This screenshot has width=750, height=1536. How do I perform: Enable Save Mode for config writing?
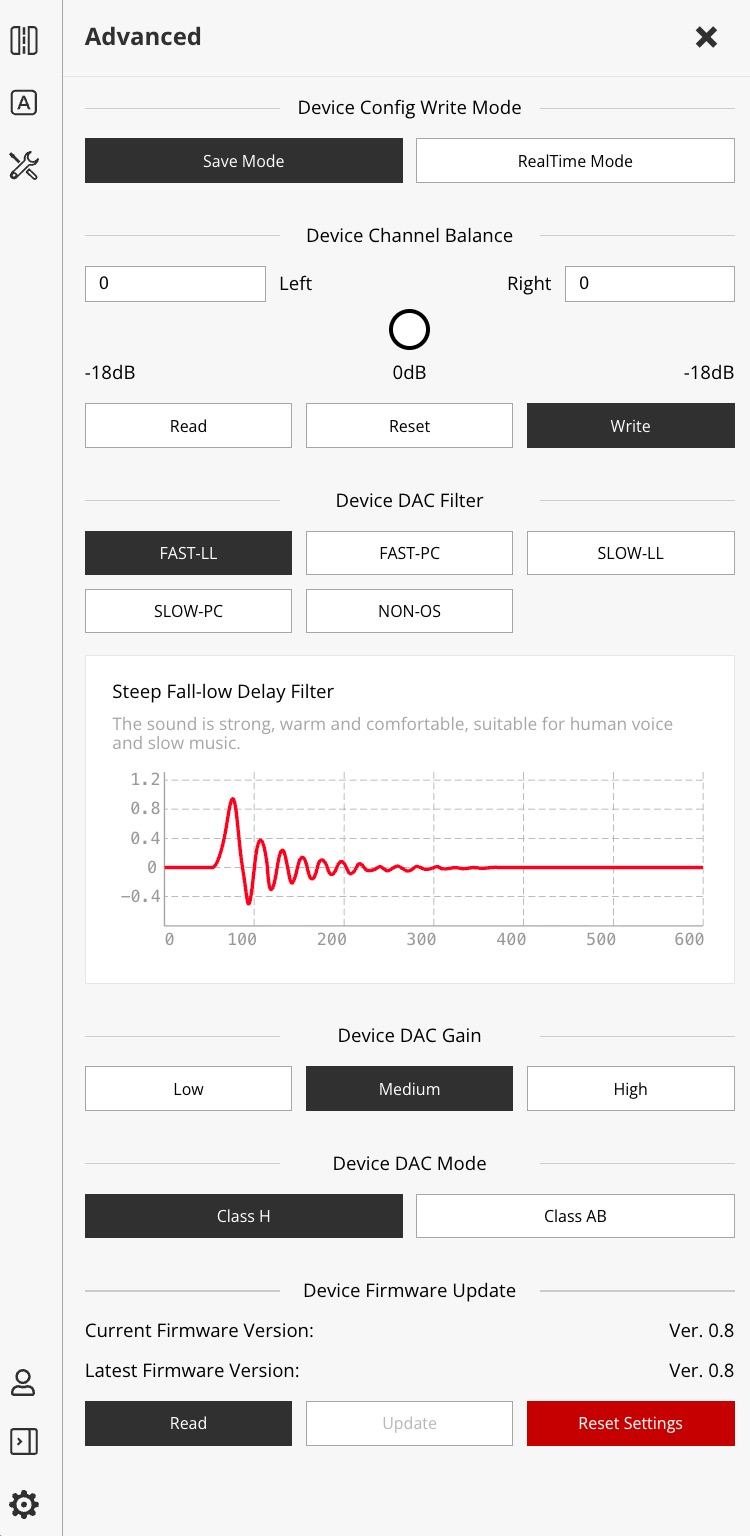click(x=243, y=161)
